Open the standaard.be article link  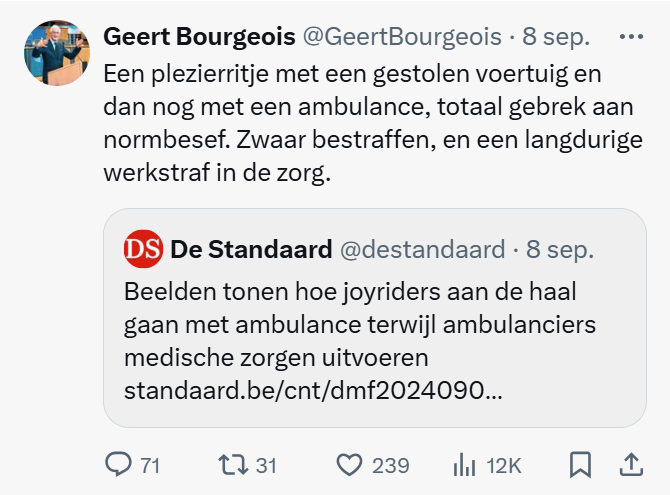click(313, 389)
